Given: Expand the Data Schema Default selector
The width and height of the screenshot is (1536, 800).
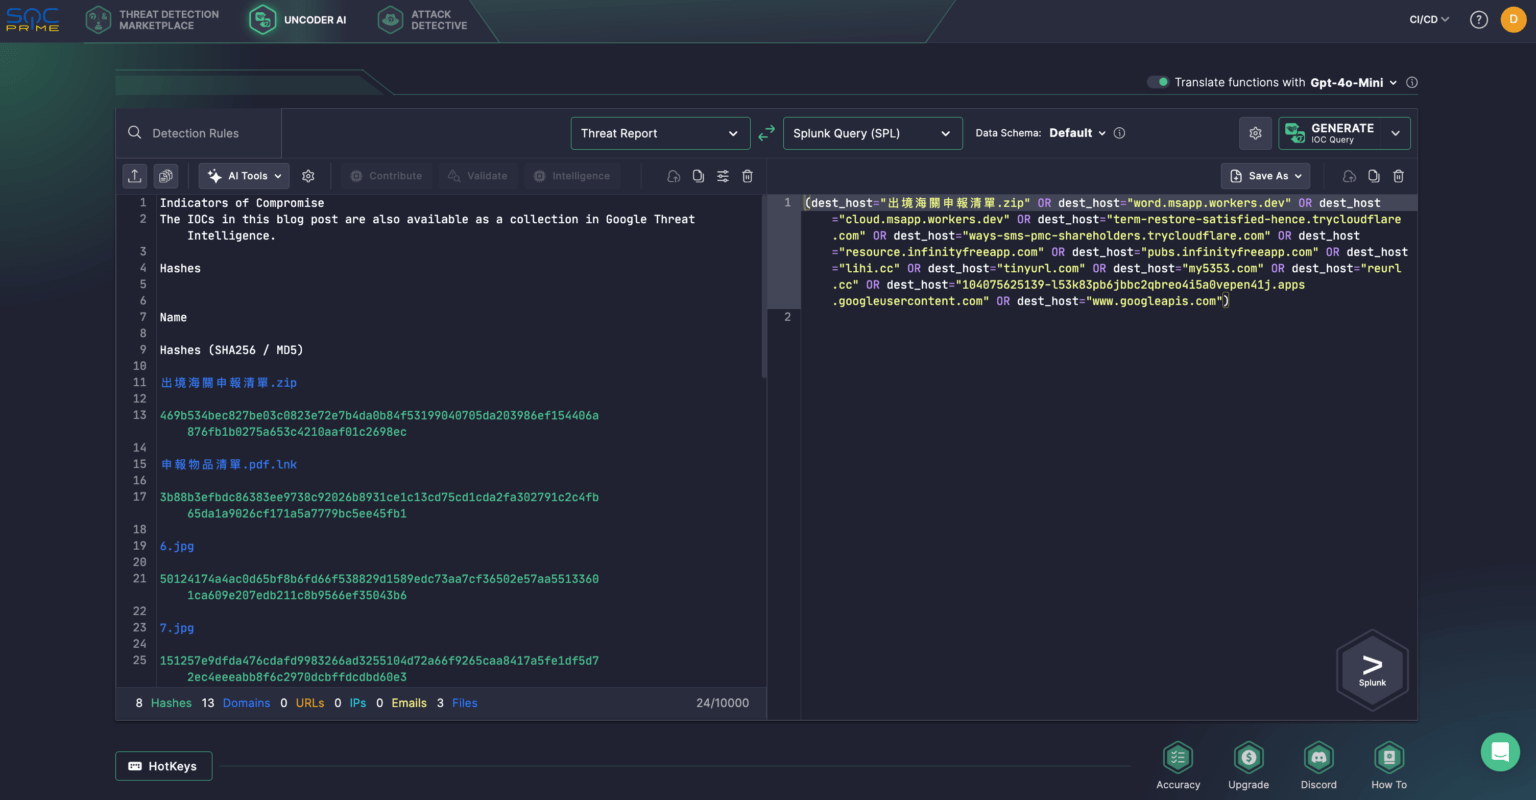Looking at the screenshot, I should (x=1077, y=133).
